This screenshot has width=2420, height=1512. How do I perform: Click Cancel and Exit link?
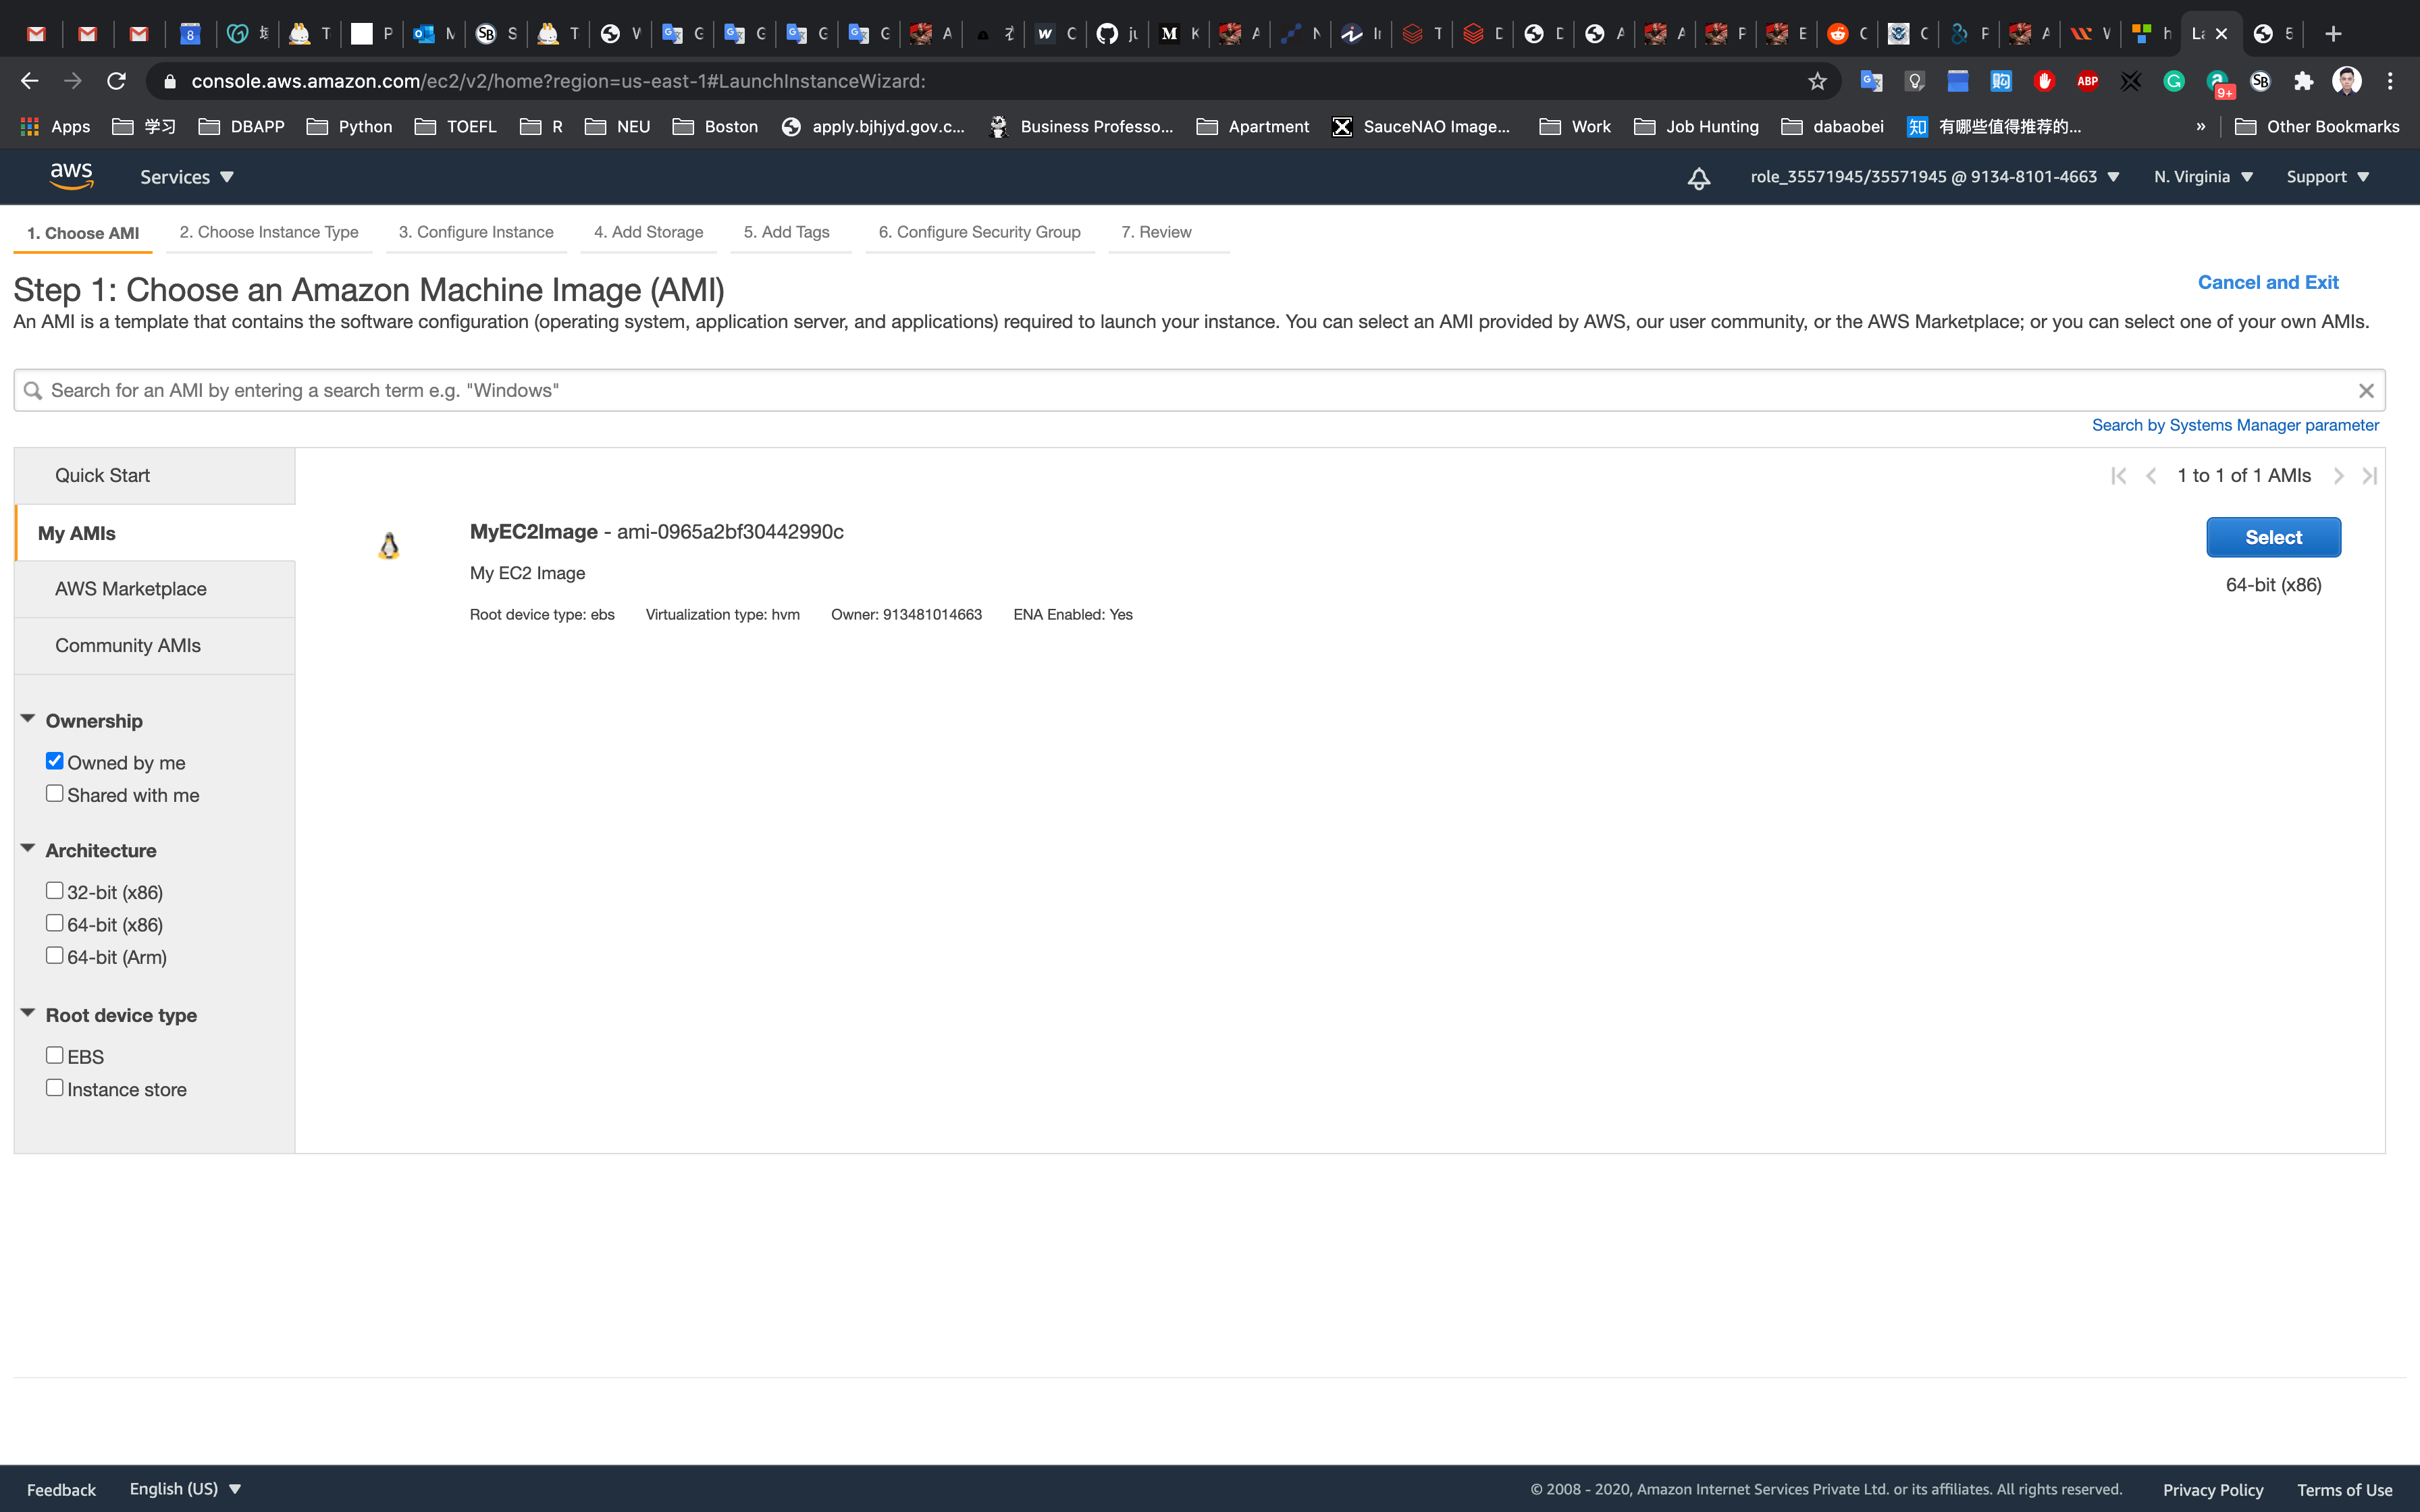click(2267, 283)
